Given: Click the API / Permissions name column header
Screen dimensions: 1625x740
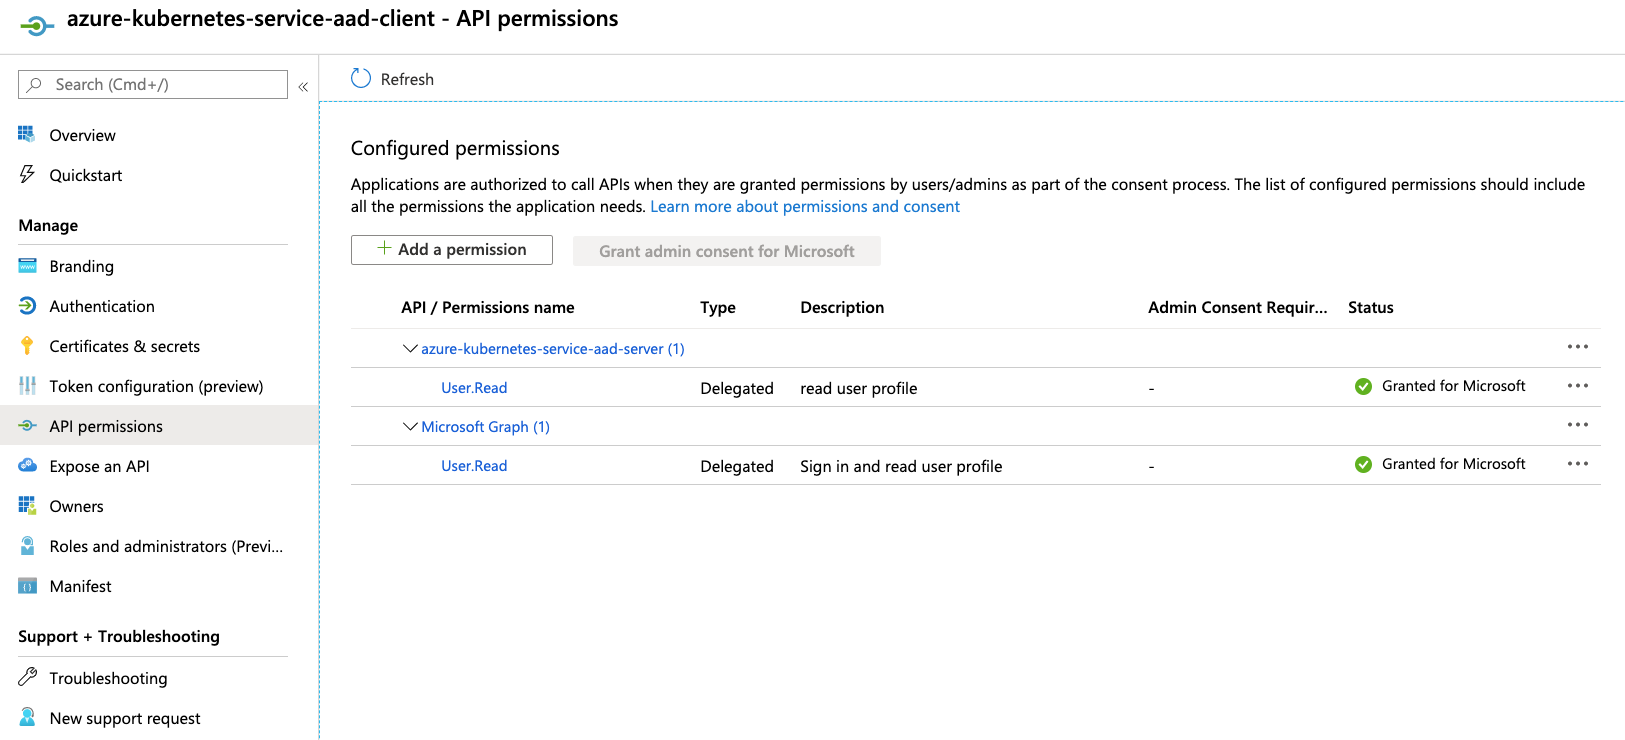Looking at the screenshot, I should tap(488, 307).
